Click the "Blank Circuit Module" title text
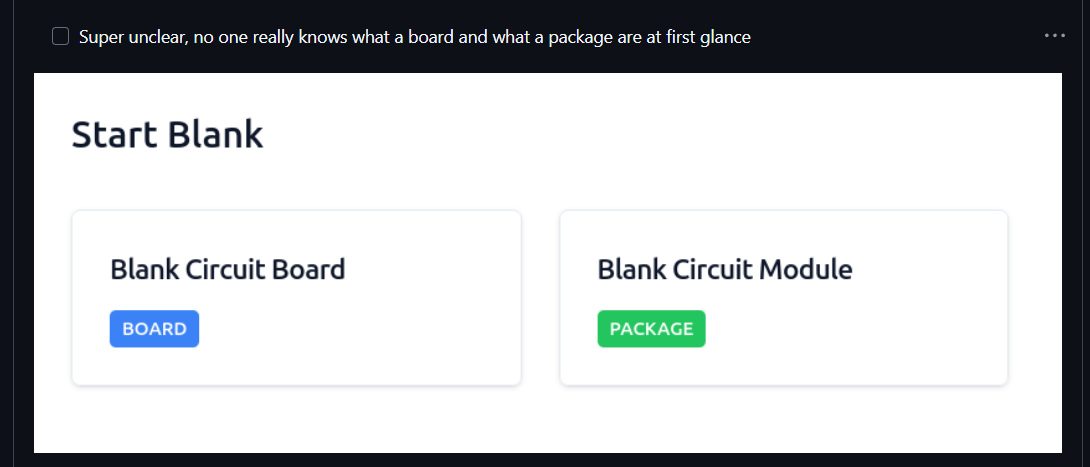The image size is (1090, 467). point(724,269)
